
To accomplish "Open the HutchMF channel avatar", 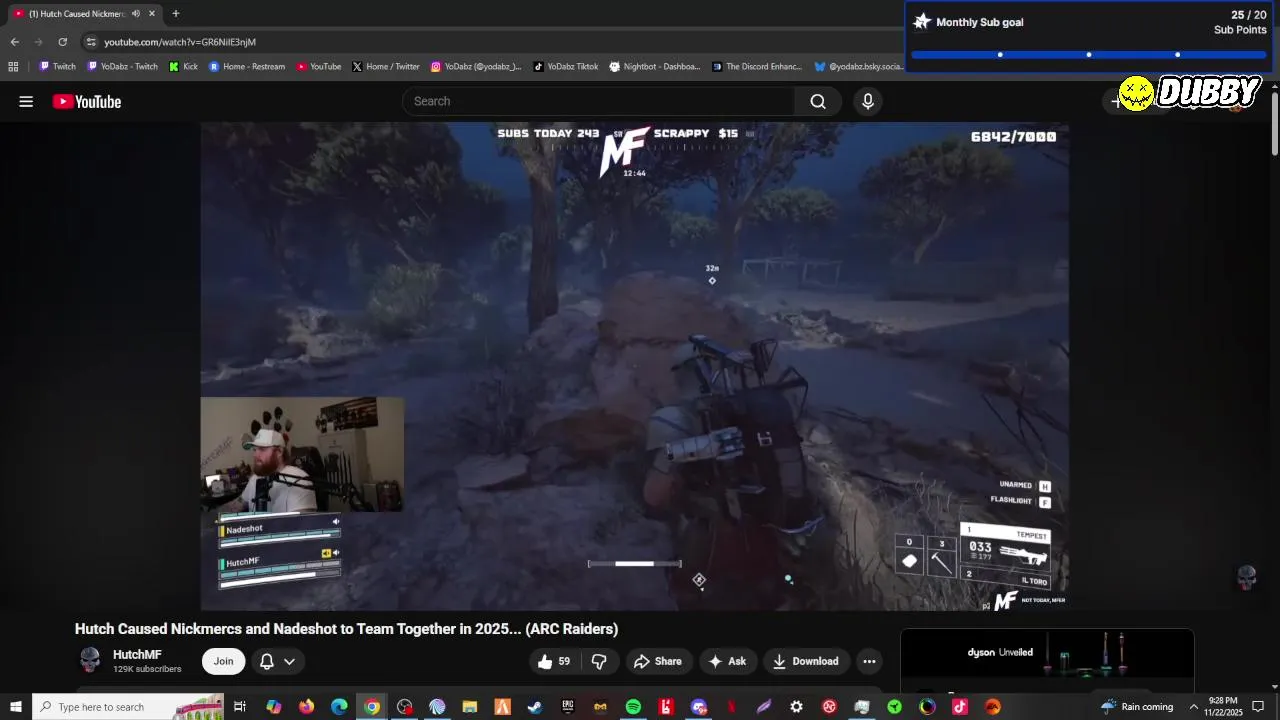I will 90,660.
